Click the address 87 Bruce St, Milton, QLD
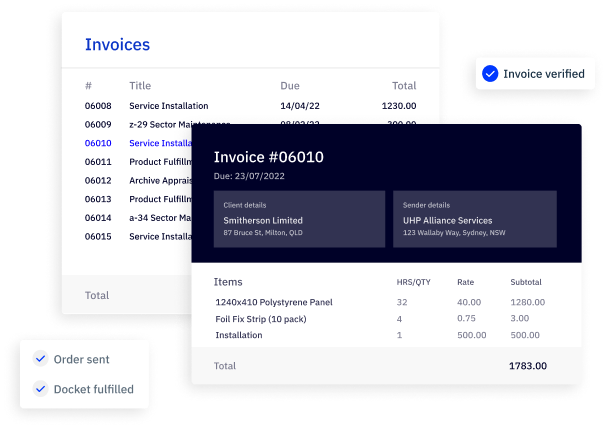This screenshot has height=429, width=608. (x=263, y=233)
